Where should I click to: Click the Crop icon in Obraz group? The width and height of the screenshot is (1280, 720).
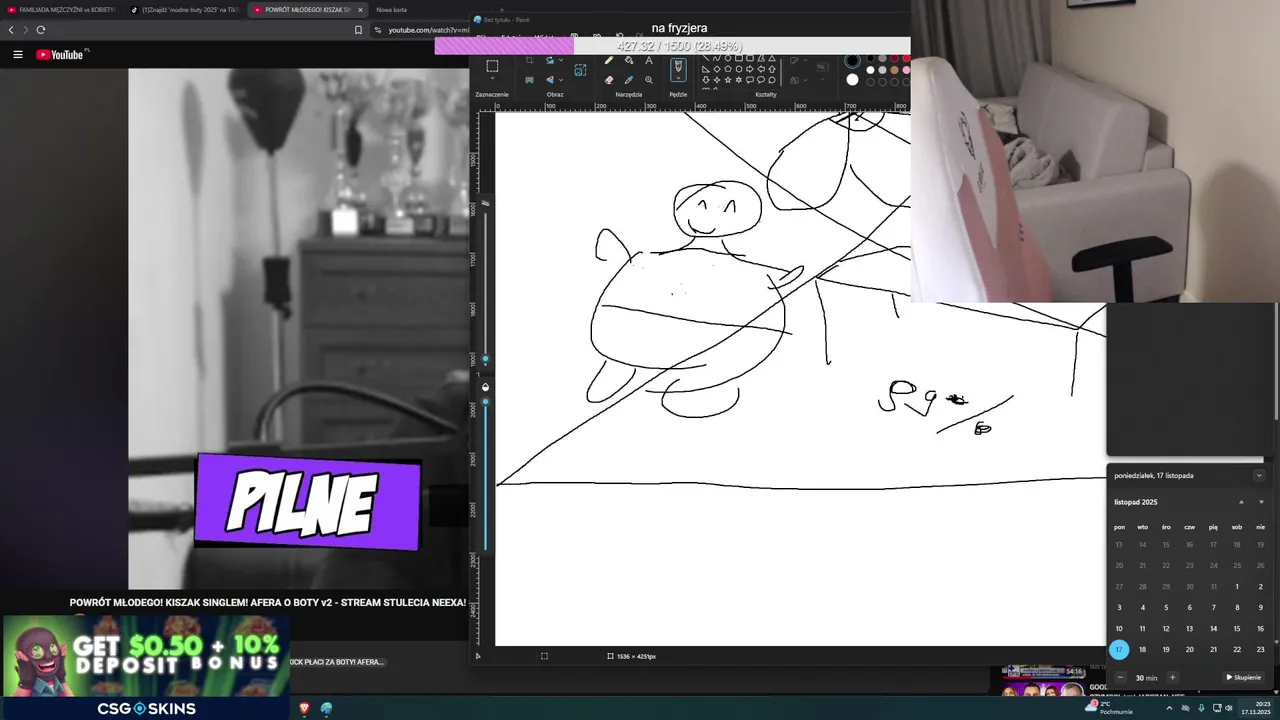(x=529, y=61)
